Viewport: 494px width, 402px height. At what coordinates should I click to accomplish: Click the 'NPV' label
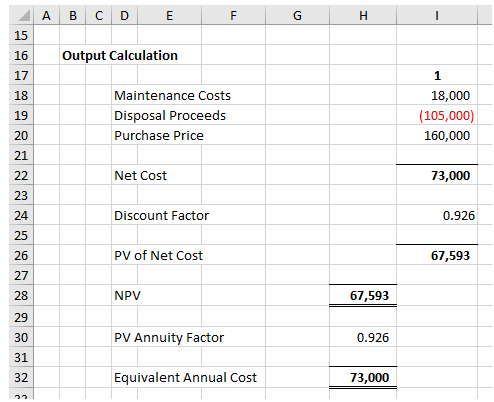(127, 295)
